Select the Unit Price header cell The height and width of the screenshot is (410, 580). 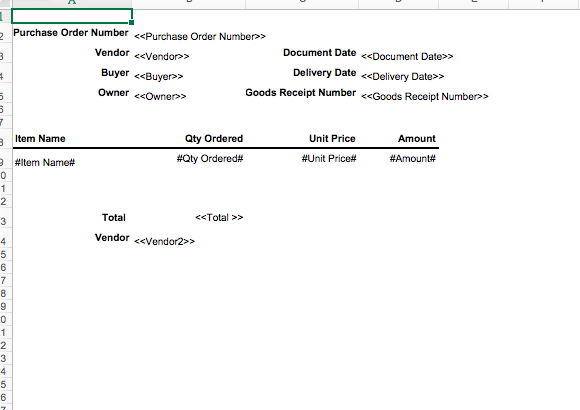tap(332, 139)
